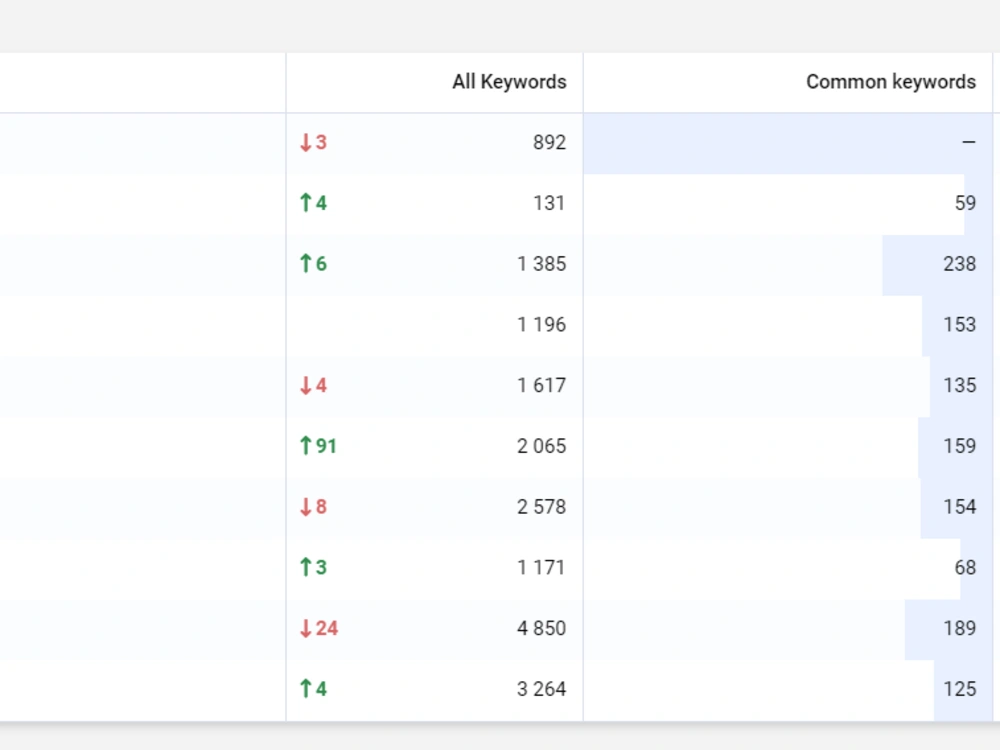Click the Common keywords value 238

tap(960, 263)
